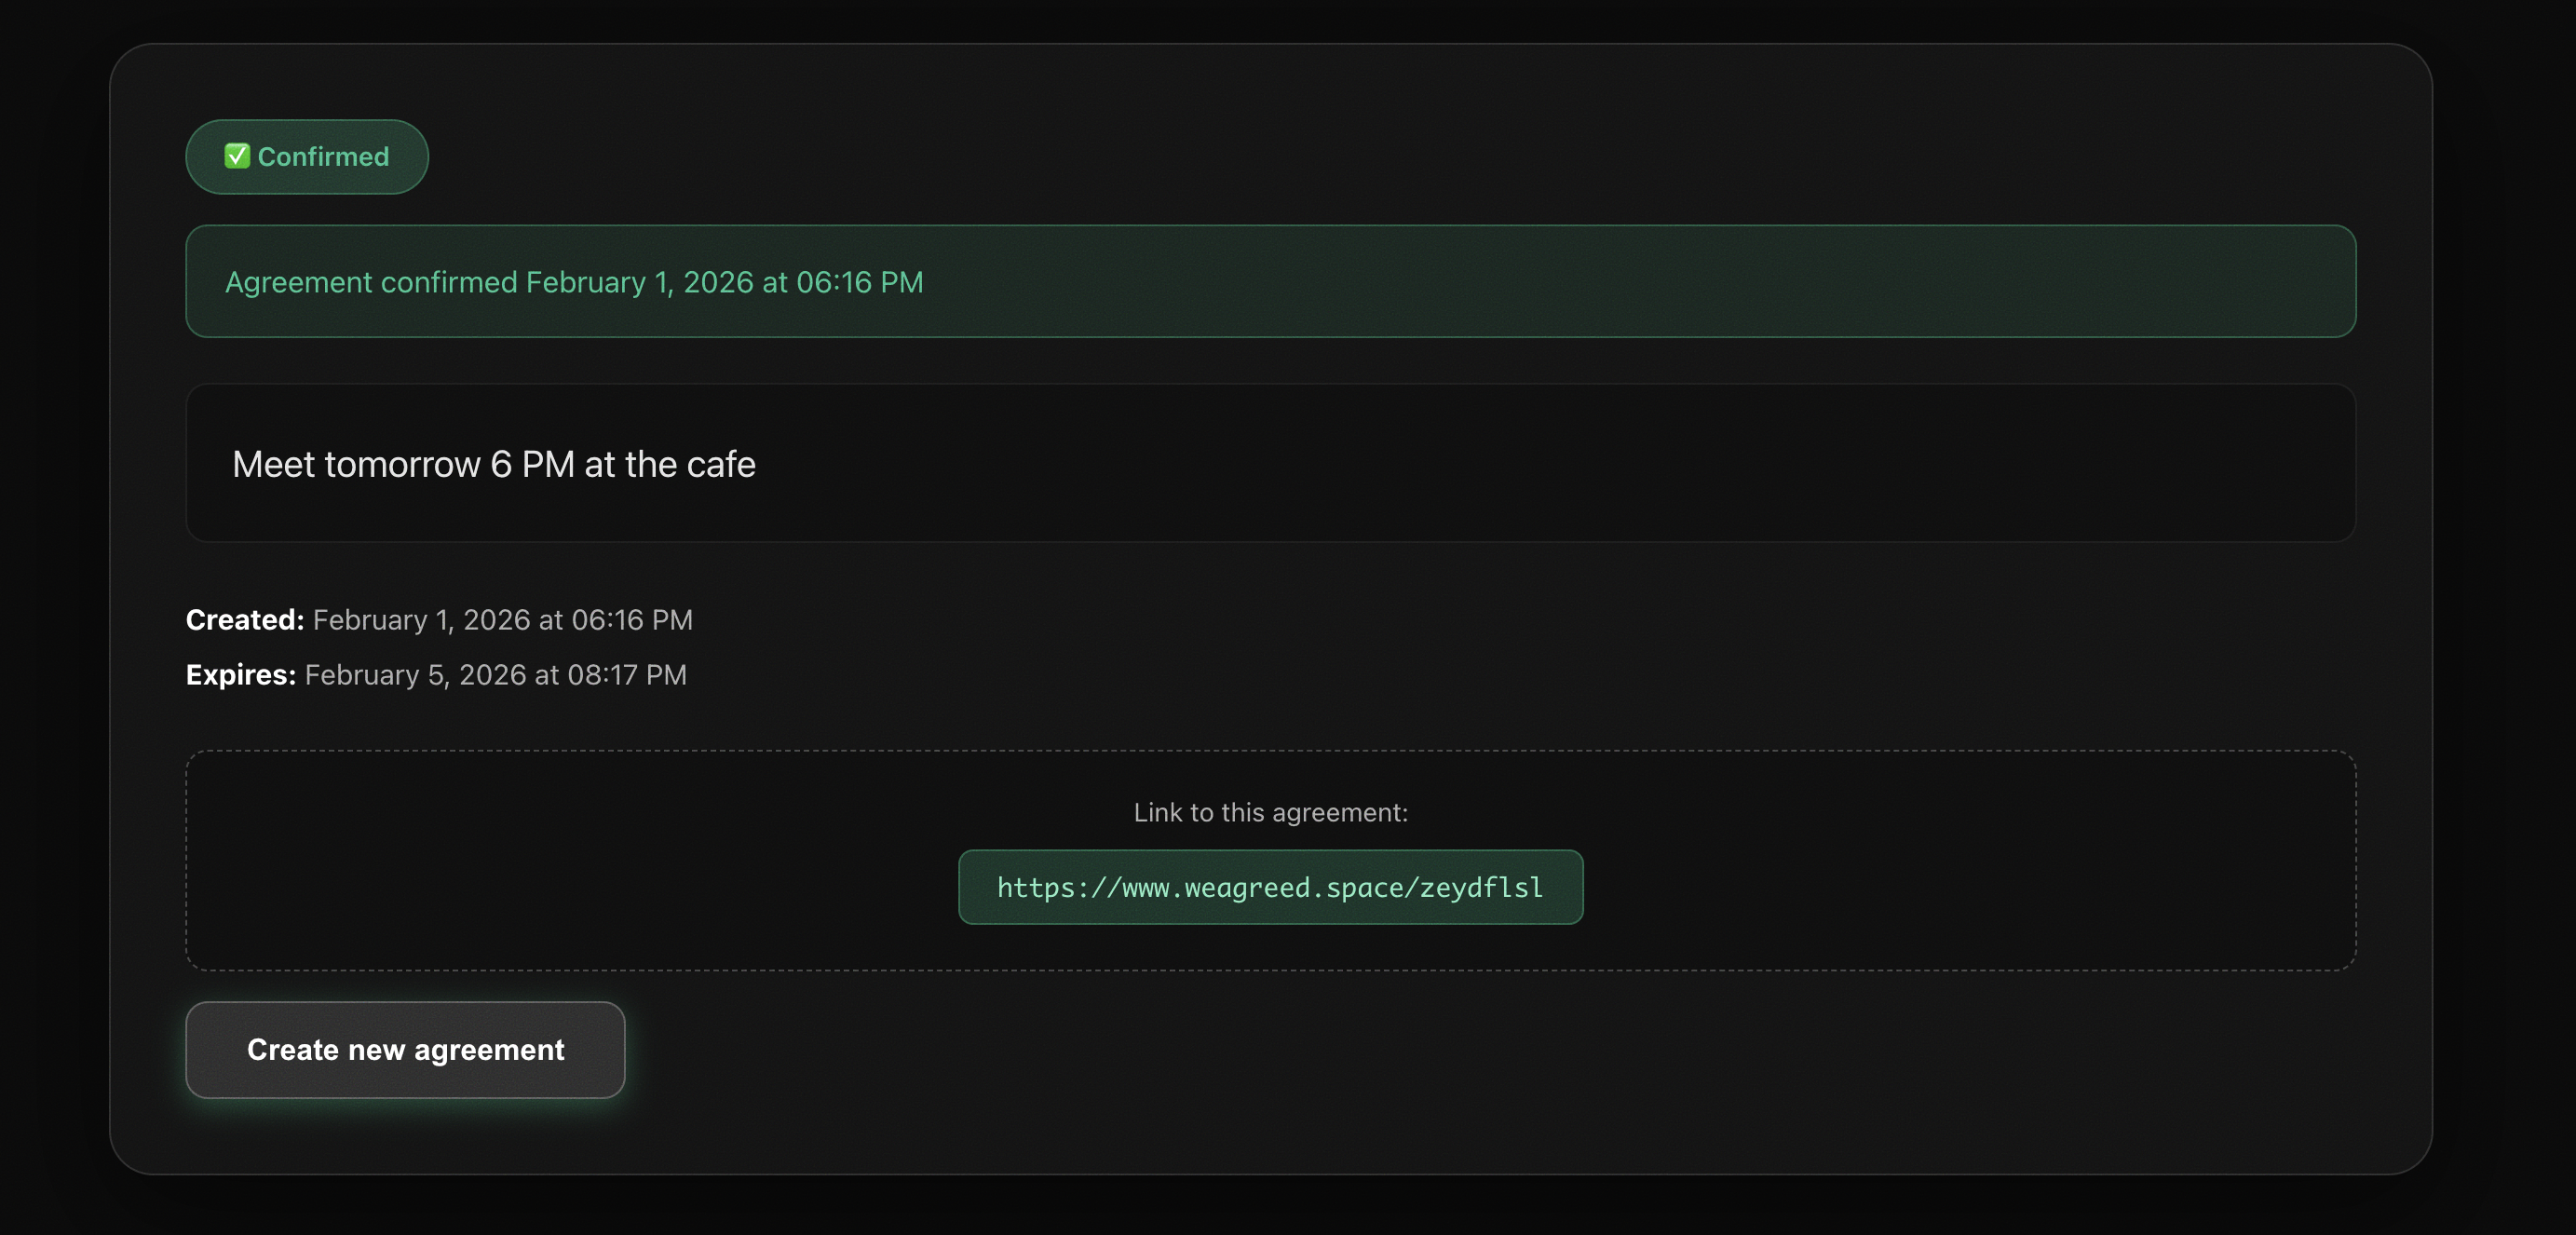Click Create new agreement to start over

click(x=404, y=1049)
